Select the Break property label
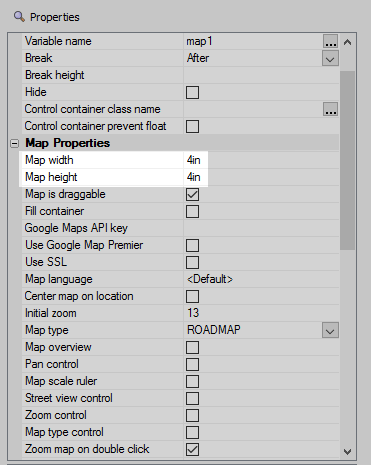 [39, 58]
